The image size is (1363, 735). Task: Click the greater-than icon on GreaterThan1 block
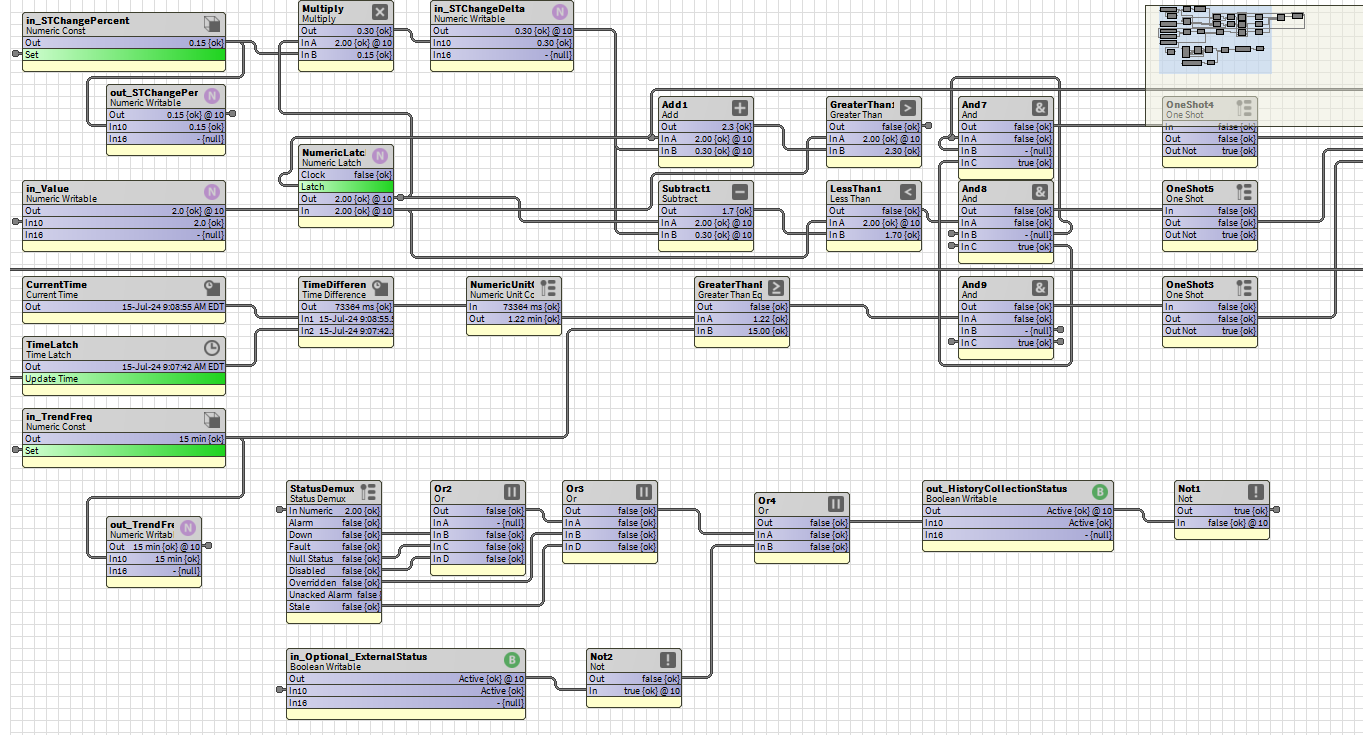[x=907, y=108]
